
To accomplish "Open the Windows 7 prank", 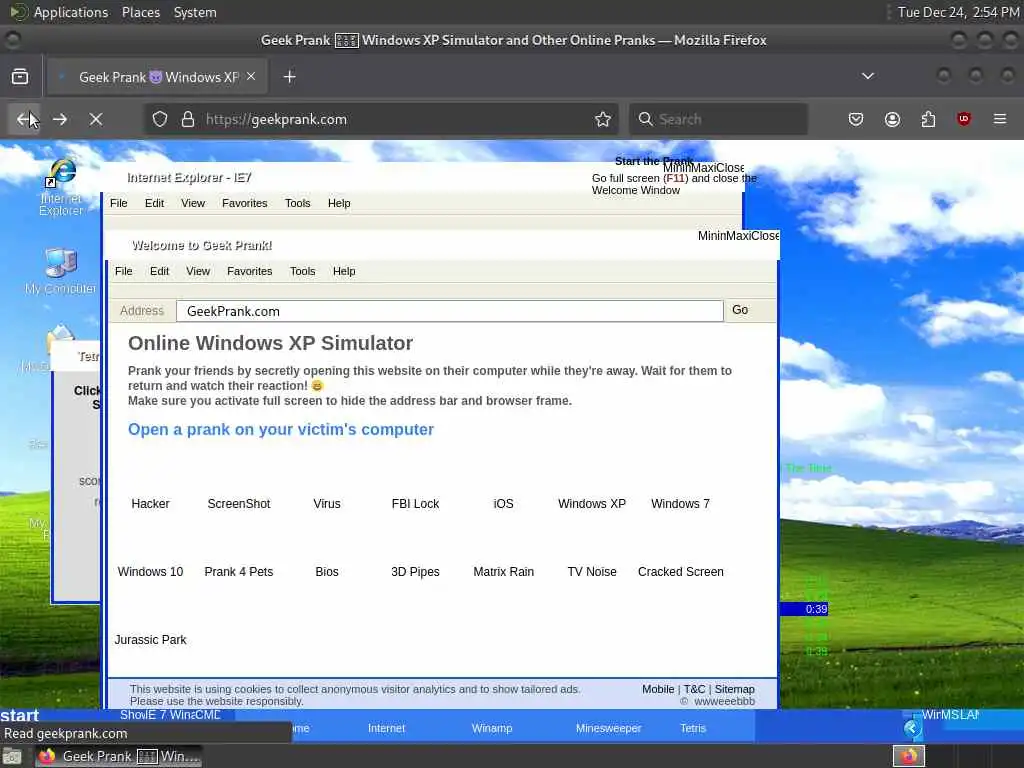I will pyautogui.click(x=680, y=504).
